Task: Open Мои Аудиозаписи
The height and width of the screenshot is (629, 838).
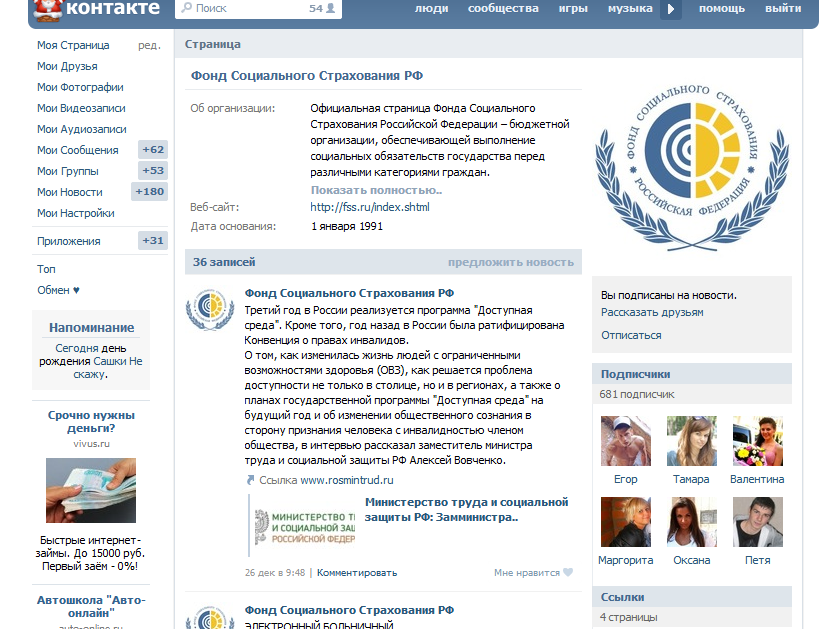Action: click(82, 129)
